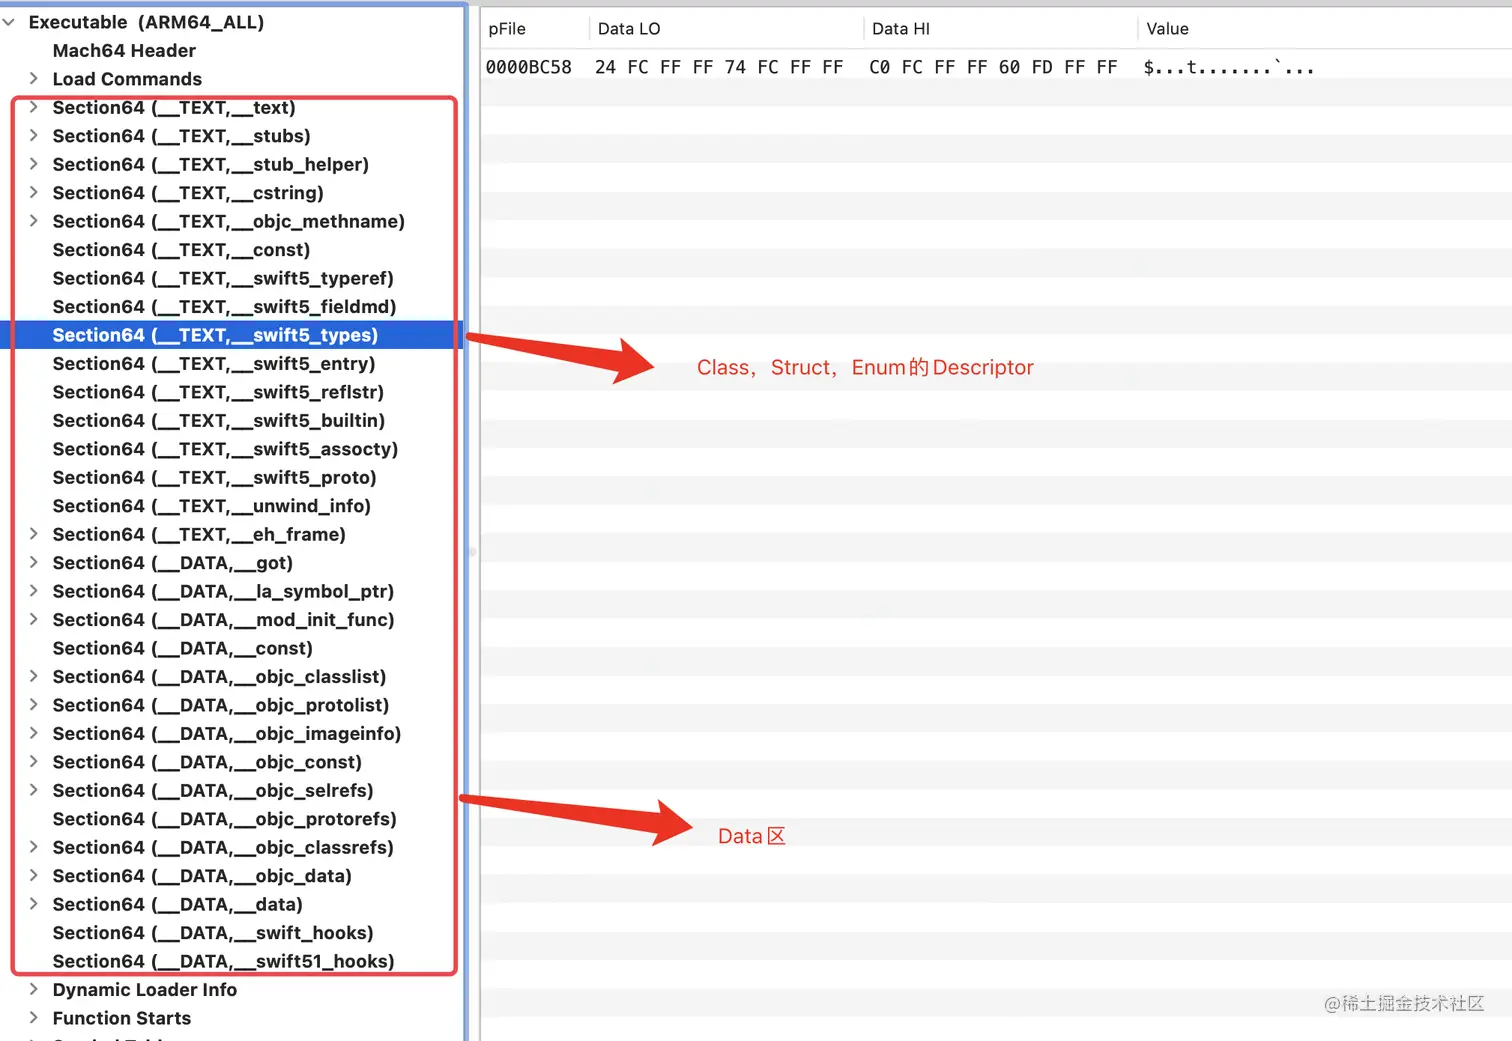
Task: Select Section64 (__DATA,__const) row
Action: click(232, 648)
